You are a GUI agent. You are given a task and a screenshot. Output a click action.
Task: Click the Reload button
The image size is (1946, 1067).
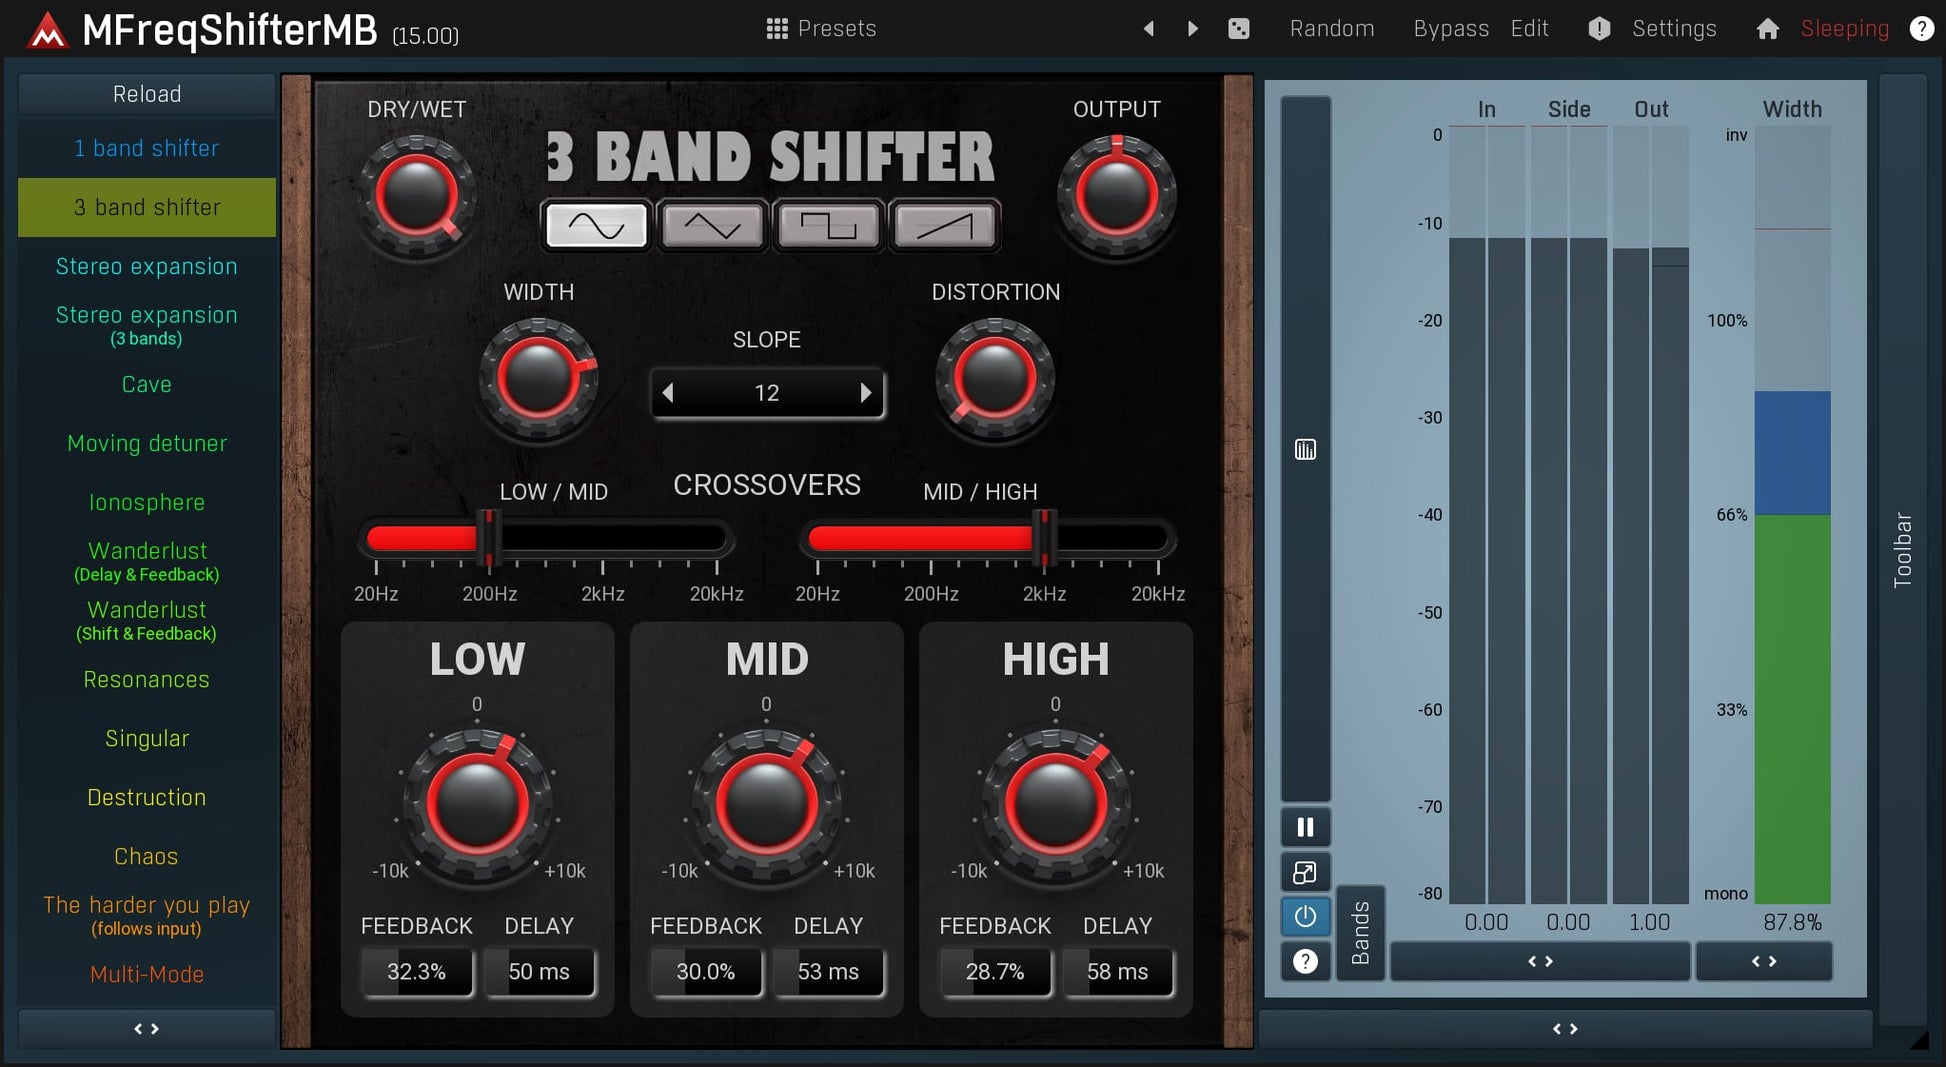pos(146,93)
